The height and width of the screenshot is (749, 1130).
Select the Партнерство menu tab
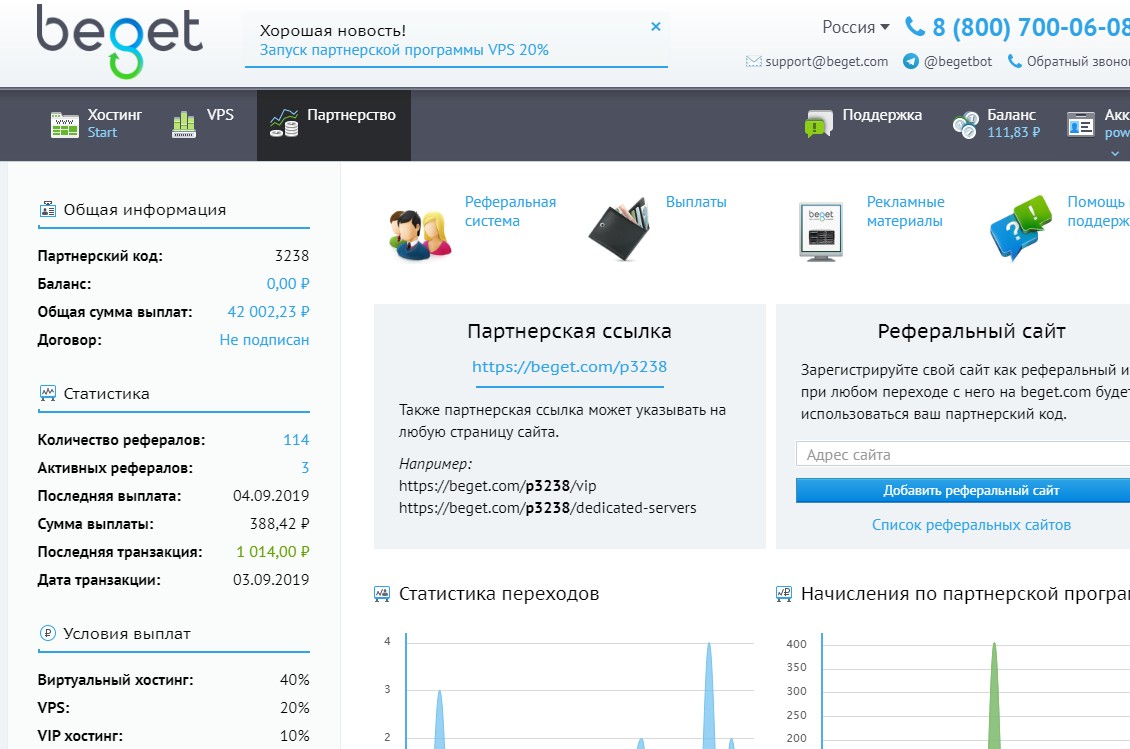(334, 125)
